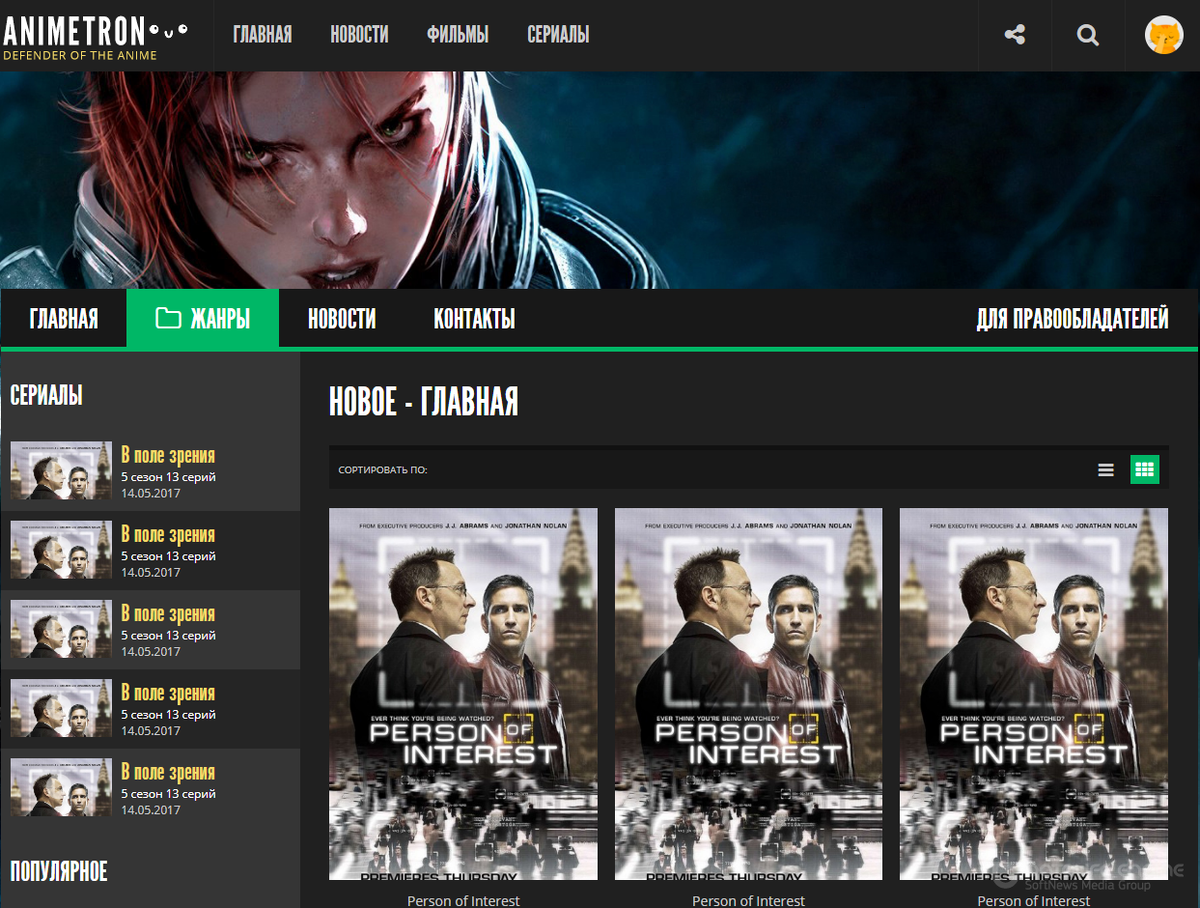This screenshot has height=908, width=1200.
Task: Open НОВОСТИ in the top header navigation
Action: tap(359, 35)
